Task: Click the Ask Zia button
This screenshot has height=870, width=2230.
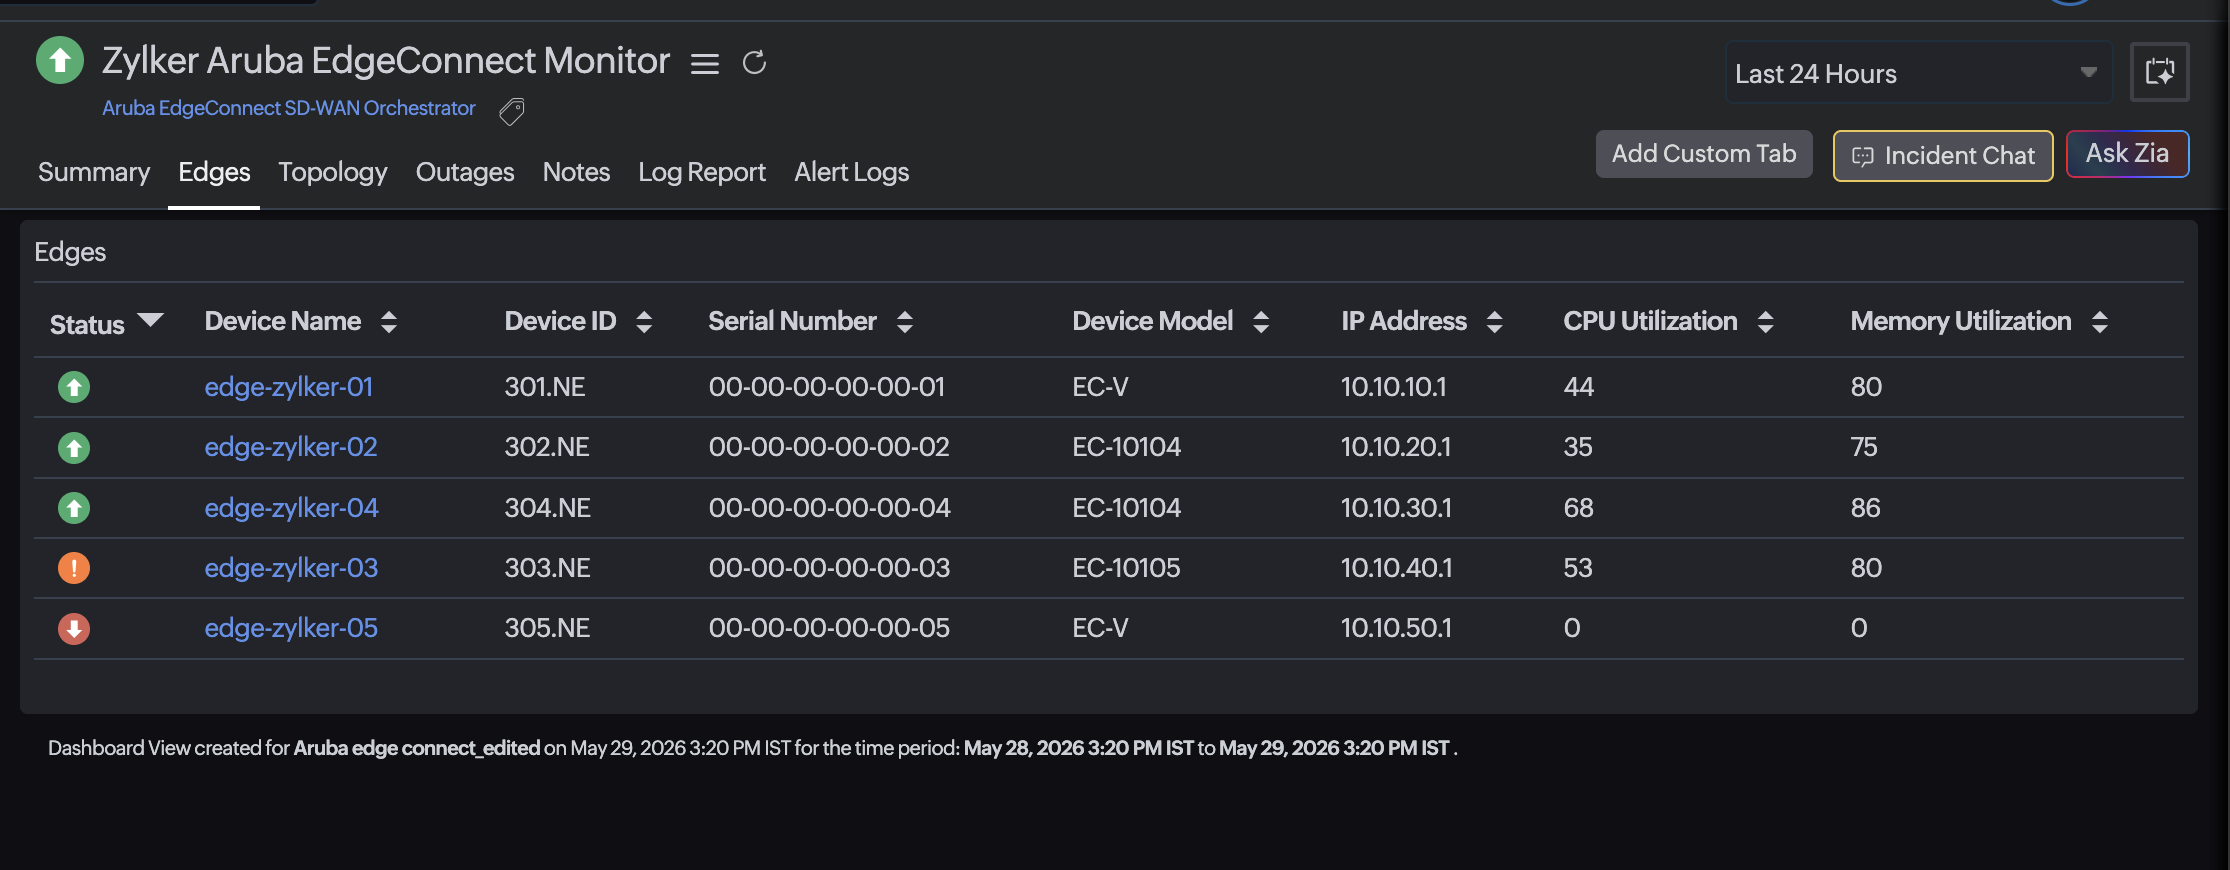Action: coord(2128,154)
